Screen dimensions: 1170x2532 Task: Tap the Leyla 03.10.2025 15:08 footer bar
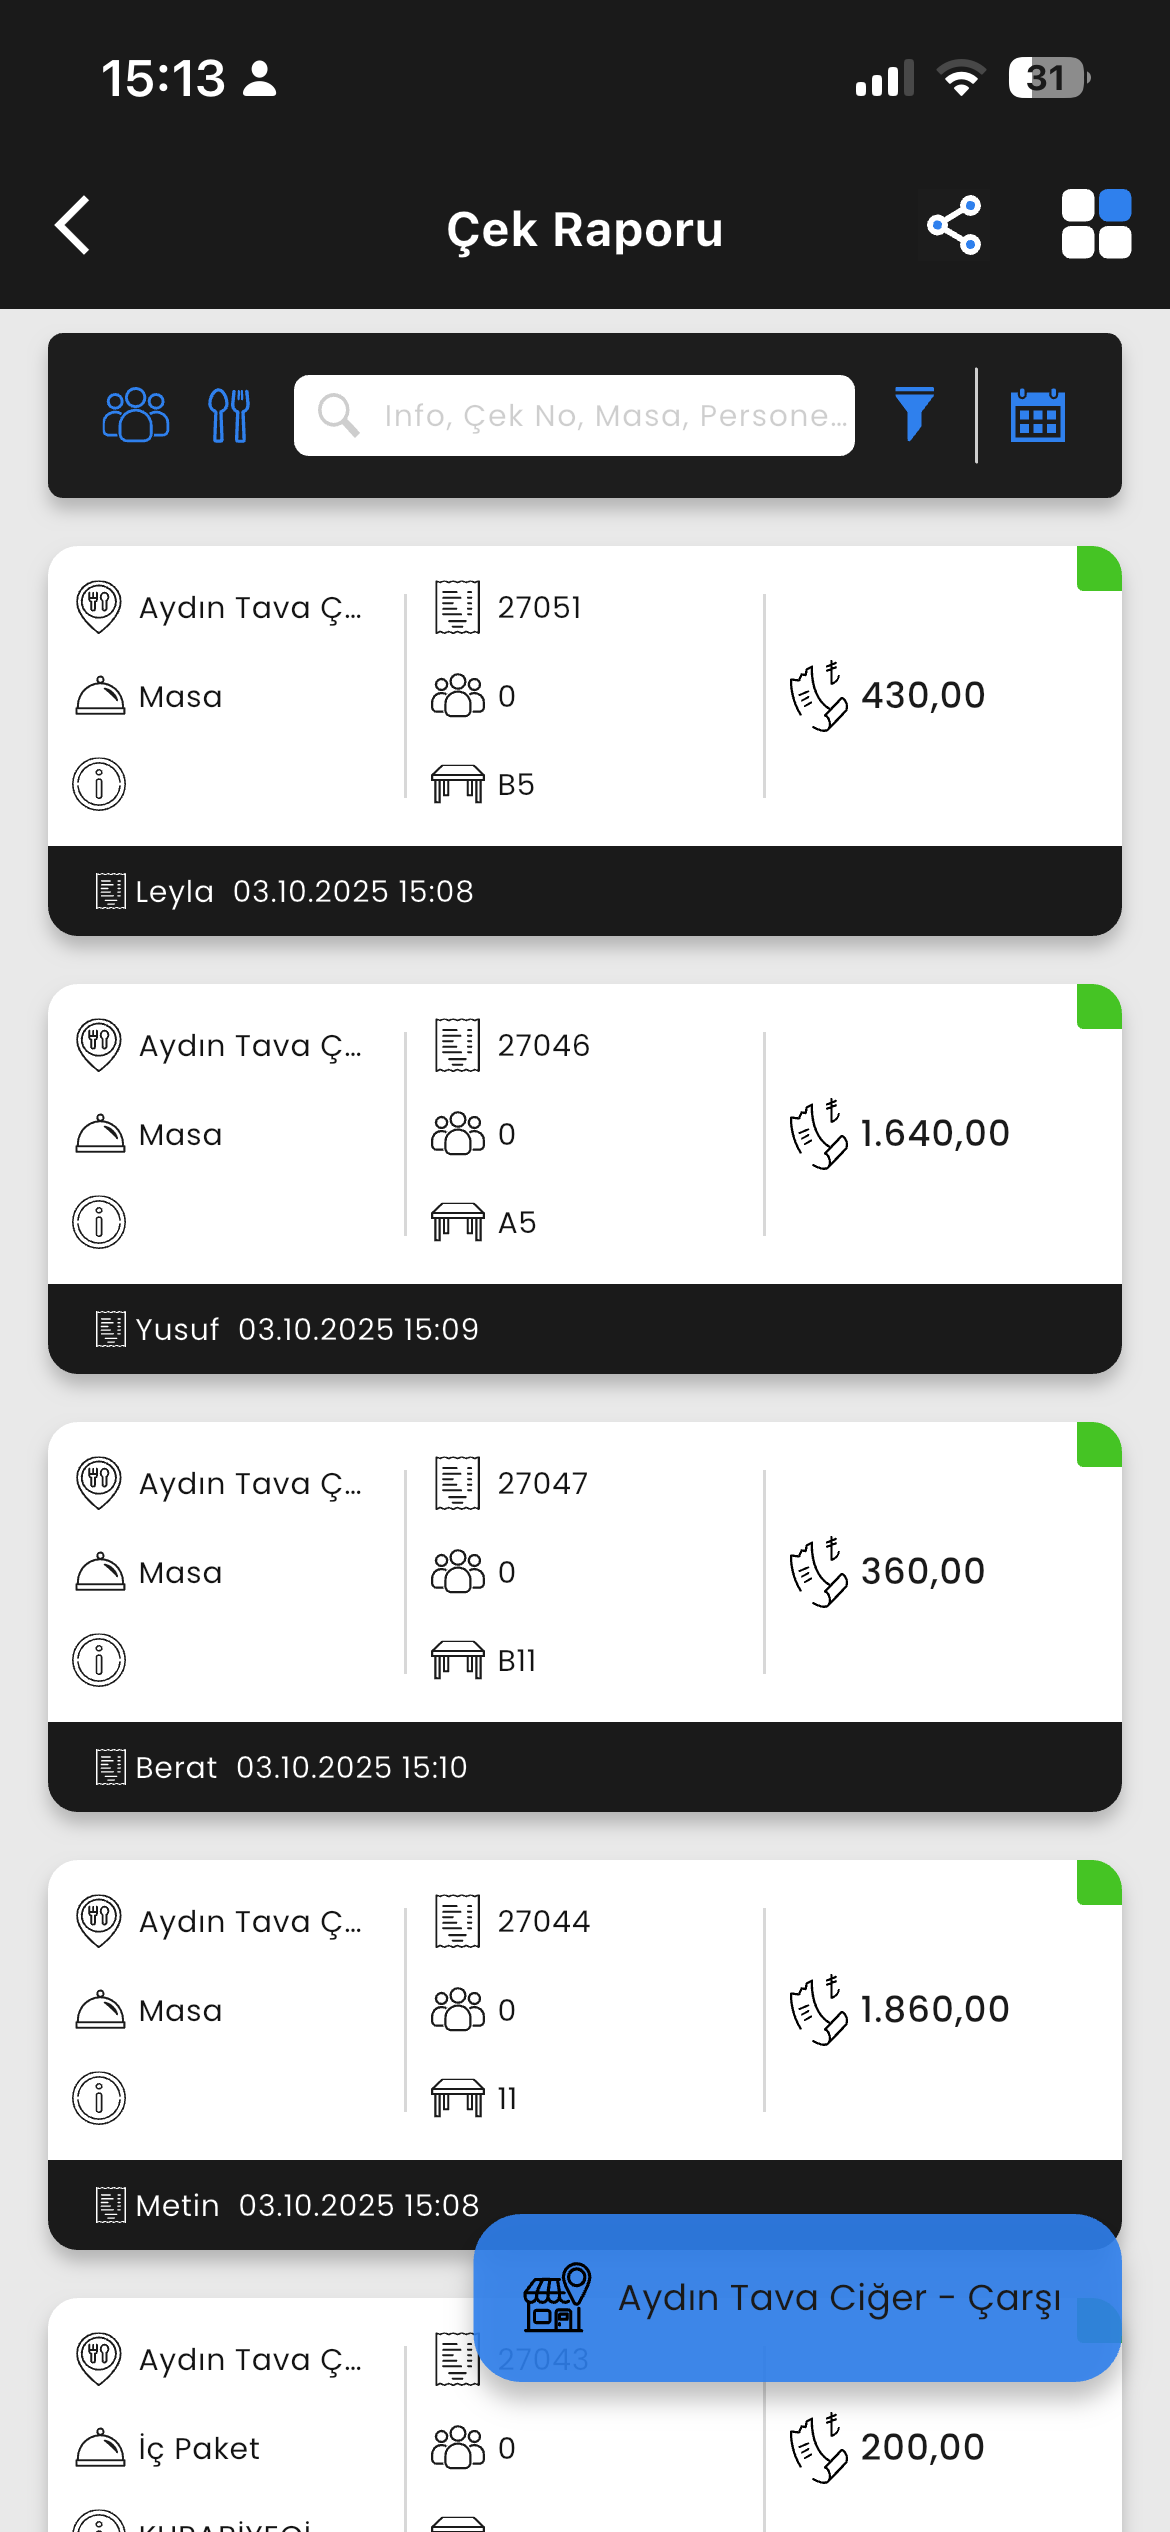(x=585, y=891)
